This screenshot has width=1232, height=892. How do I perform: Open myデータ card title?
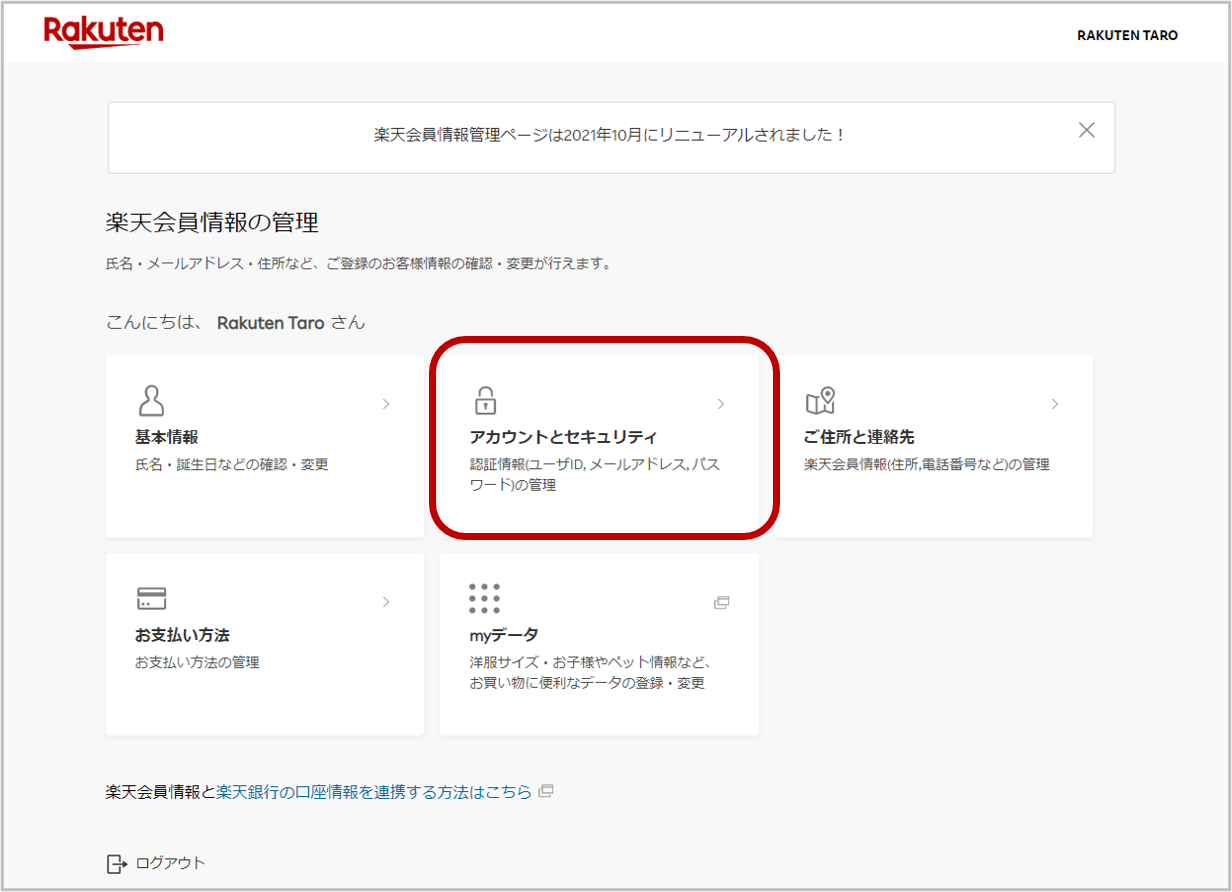coord(504,635)
